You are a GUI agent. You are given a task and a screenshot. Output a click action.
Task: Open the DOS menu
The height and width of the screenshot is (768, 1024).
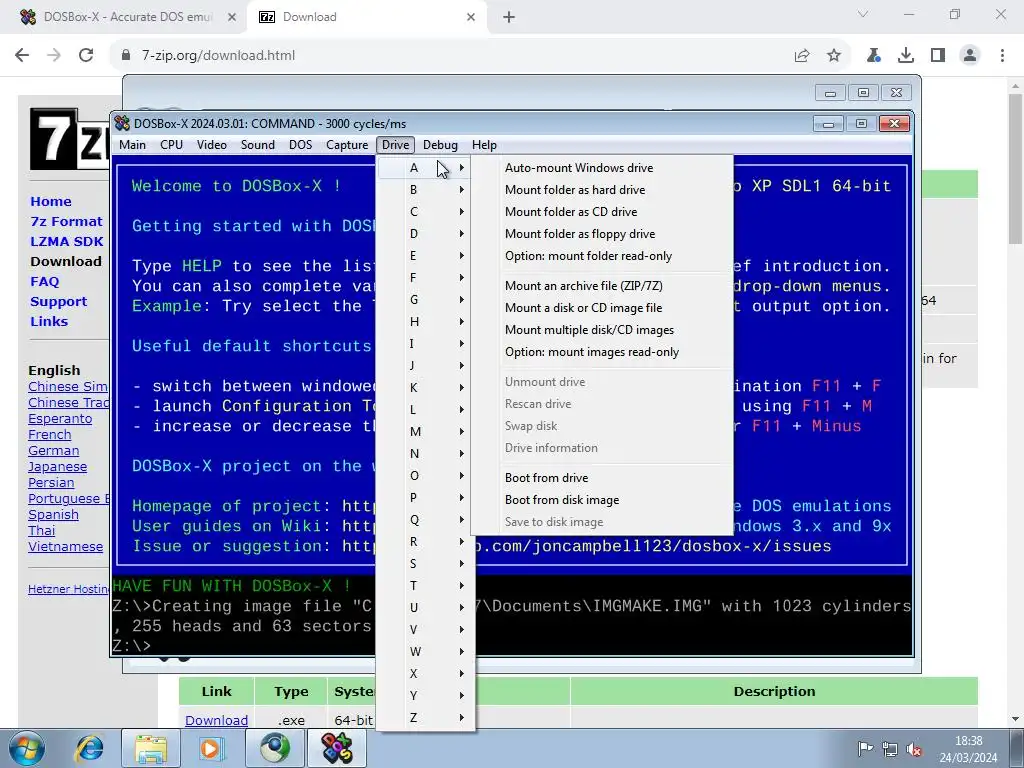300,145
